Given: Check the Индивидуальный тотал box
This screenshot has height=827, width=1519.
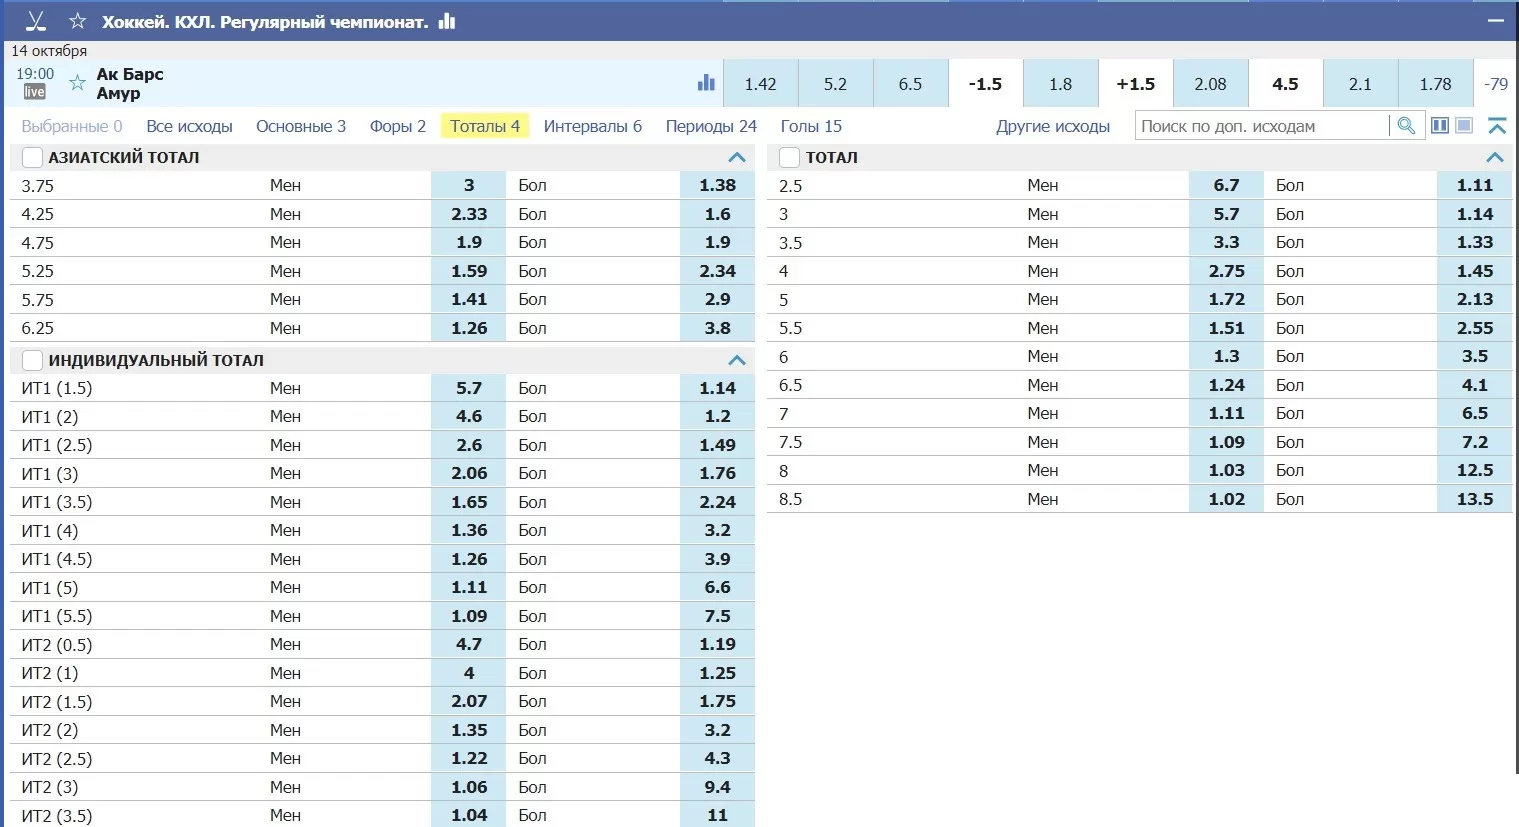Looking at the screenshot, I should tap(33, 360).
